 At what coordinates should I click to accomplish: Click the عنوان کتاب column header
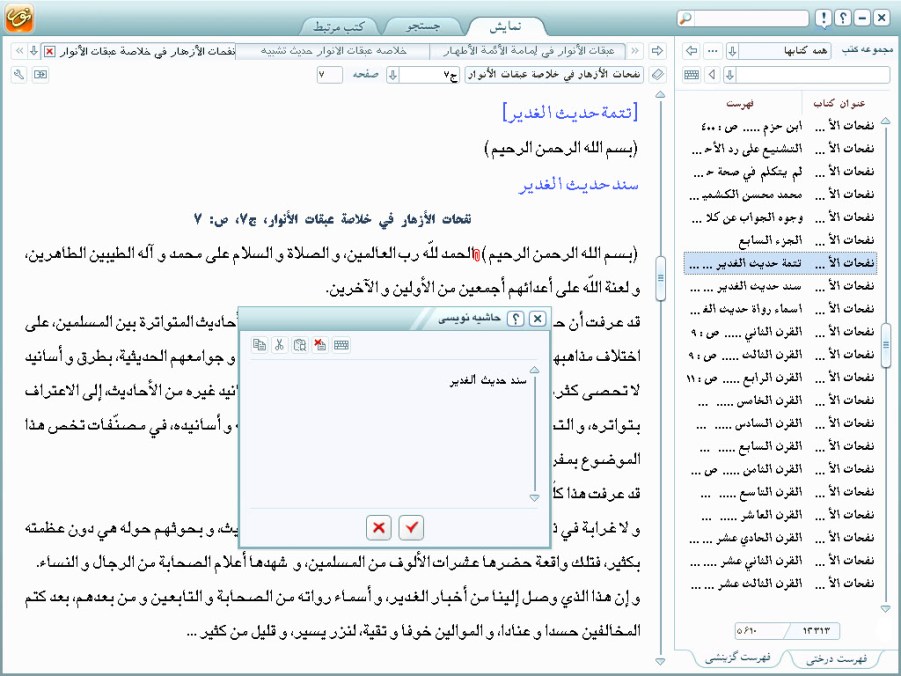click(x=839, y=103)
